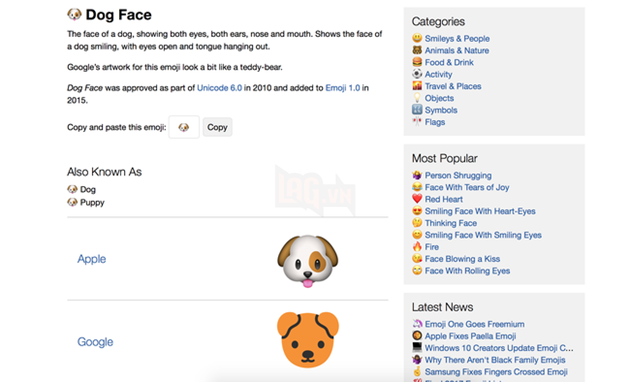Open the Activity category link
Screen dimensions: 630x382
click(x=438, y=74)
